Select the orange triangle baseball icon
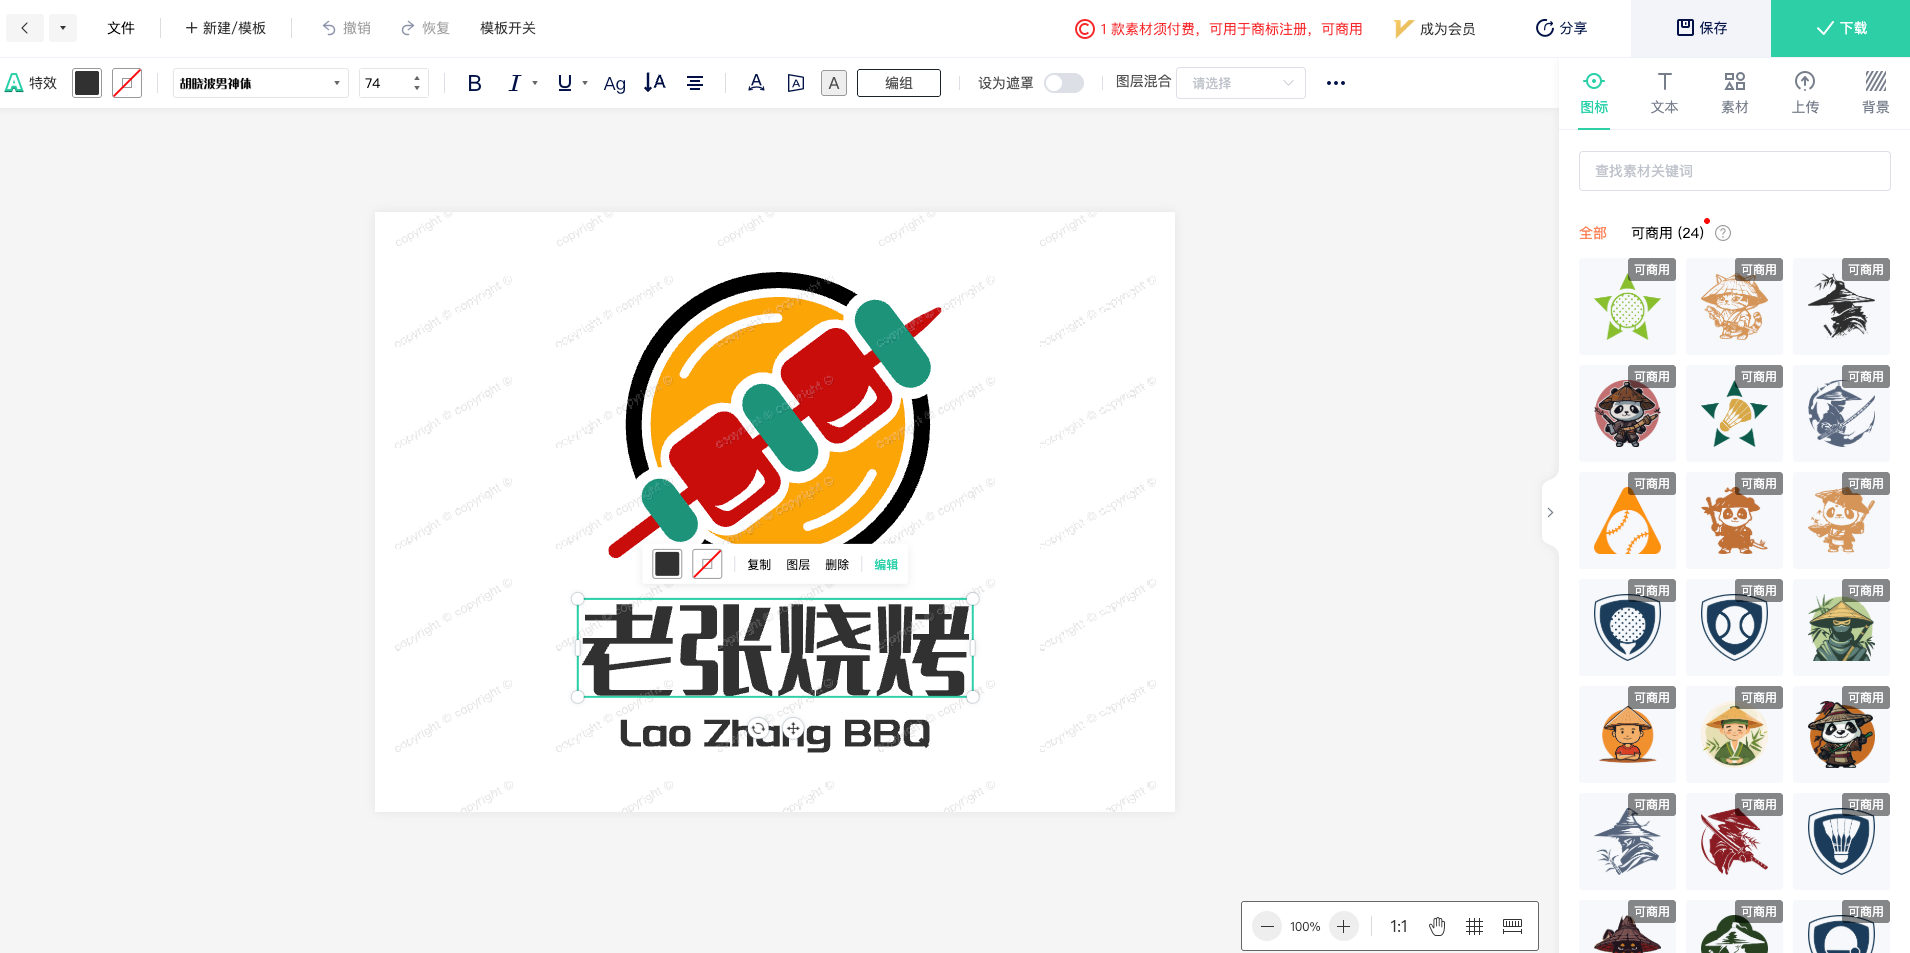The image size is (1910, 953). point(1627,520)
